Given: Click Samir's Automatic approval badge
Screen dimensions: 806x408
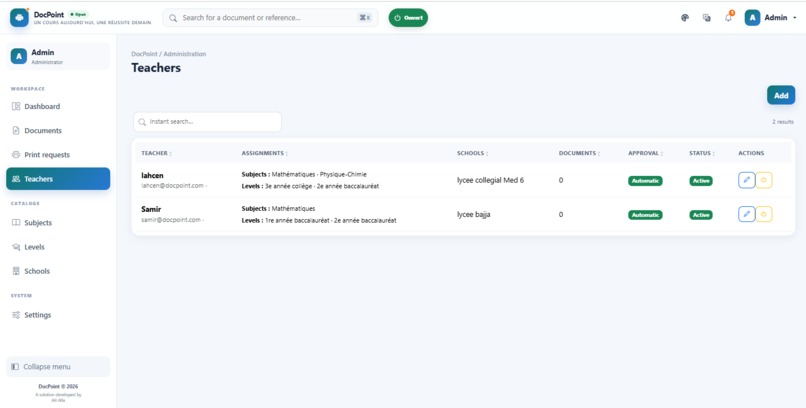Looking at the screenshot, I should (x=645, y=215).
